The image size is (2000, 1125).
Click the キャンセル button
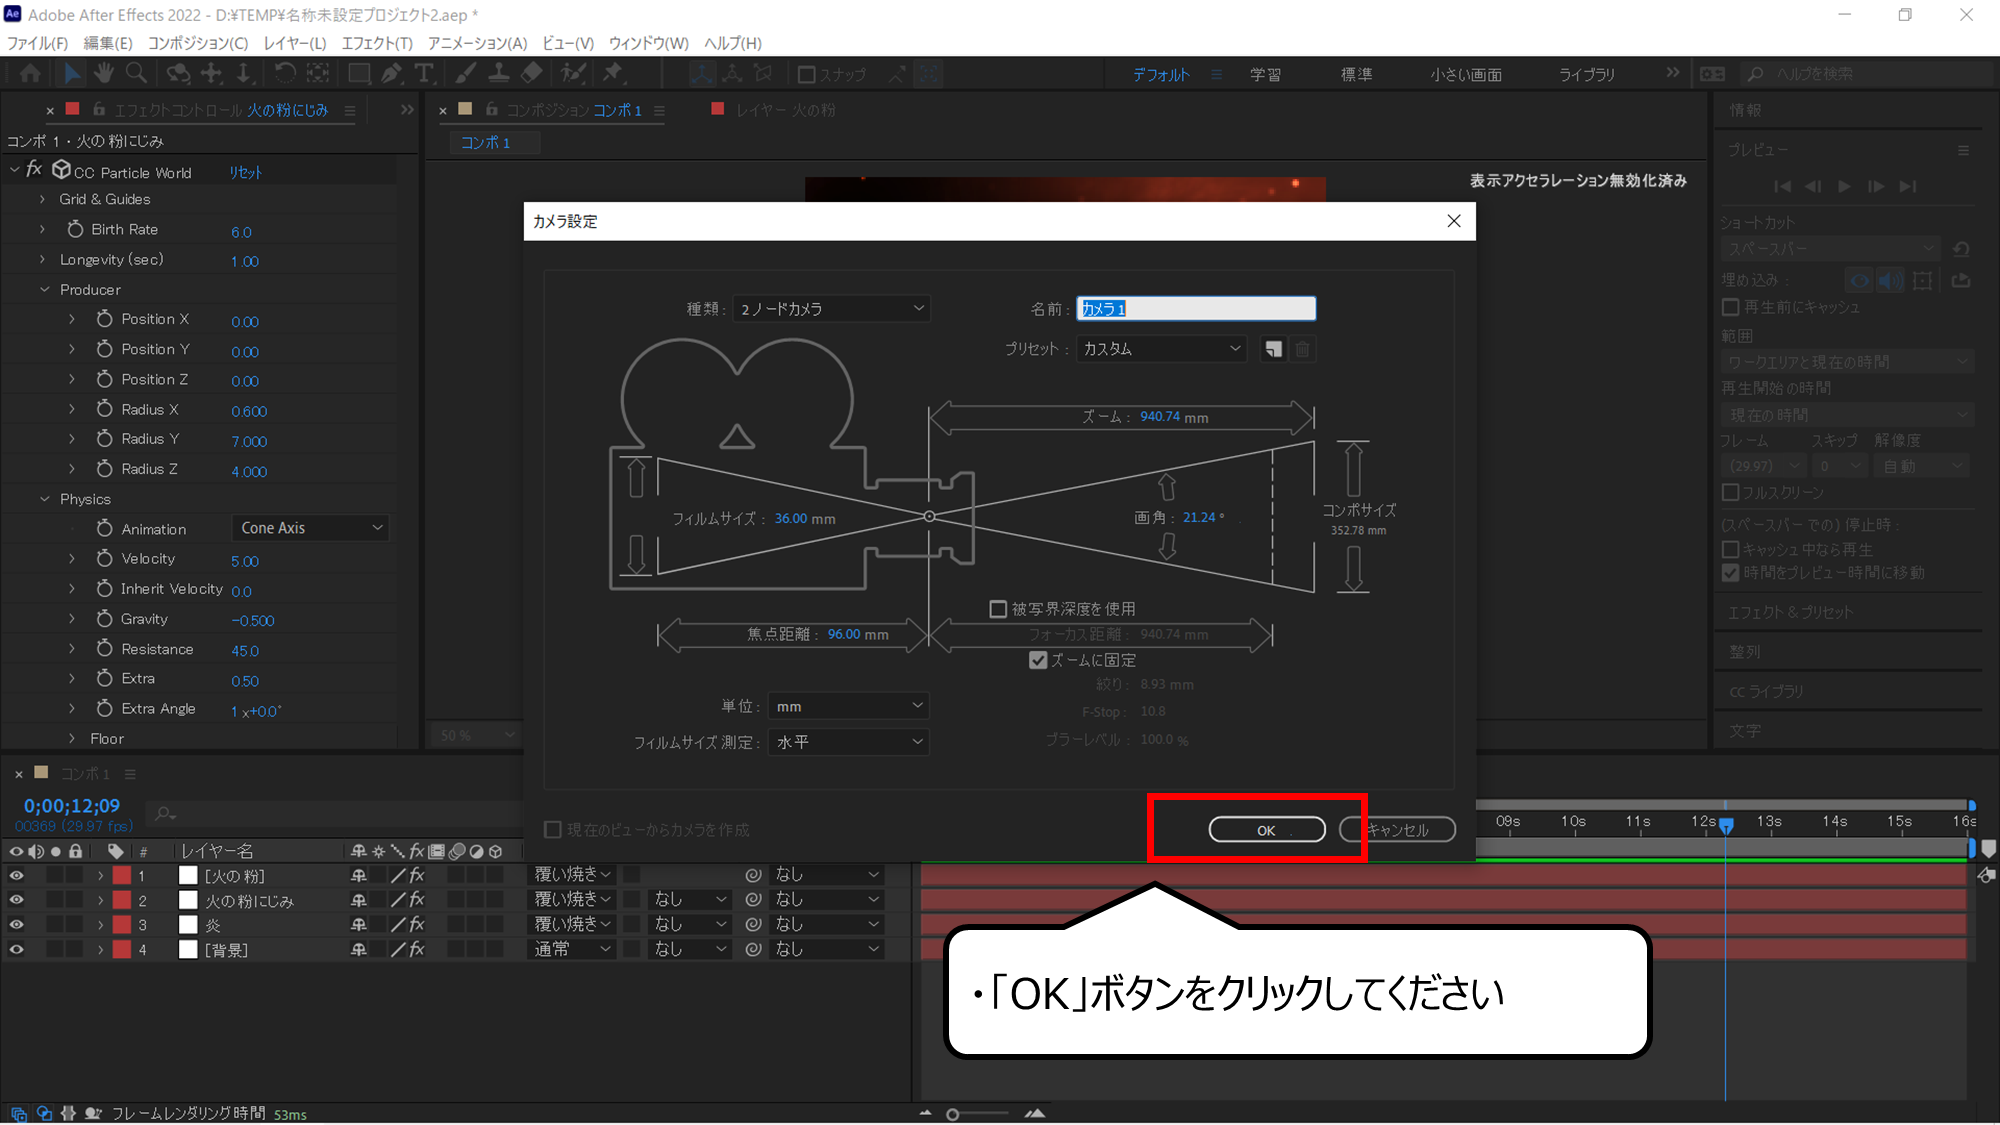1397,830
